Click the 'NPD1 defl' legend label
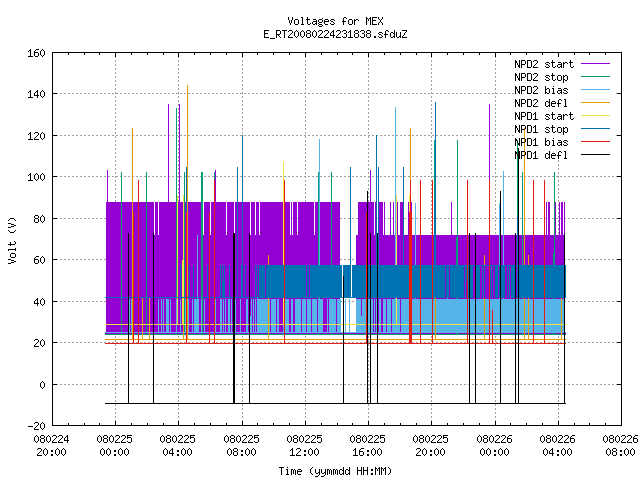640x480 pixels. click(x=541, y=155)
